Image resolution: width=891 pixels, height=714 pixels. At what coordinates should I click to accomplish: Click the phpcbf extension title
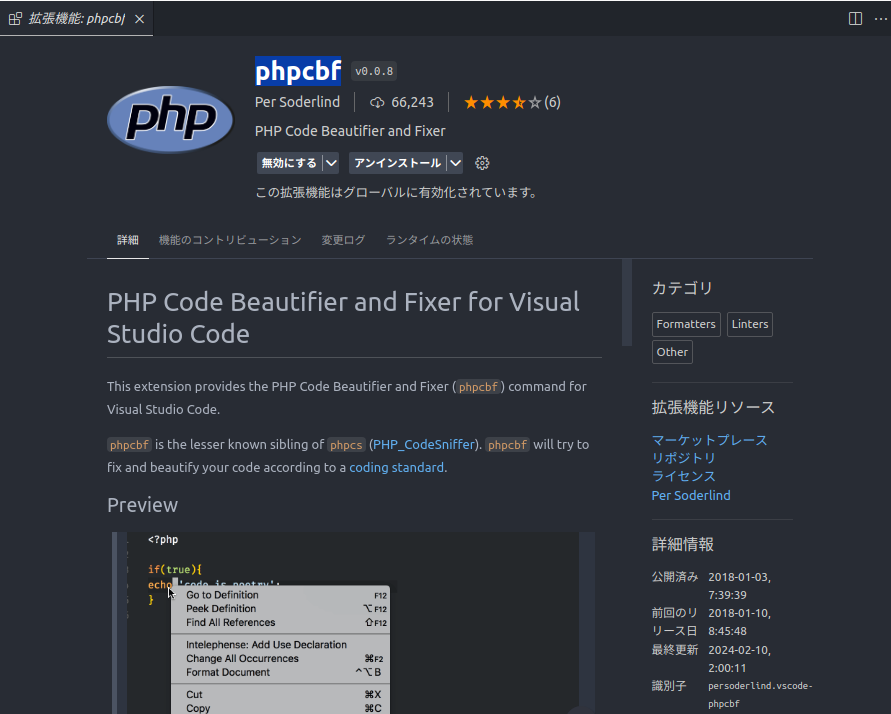pos(298,71)
